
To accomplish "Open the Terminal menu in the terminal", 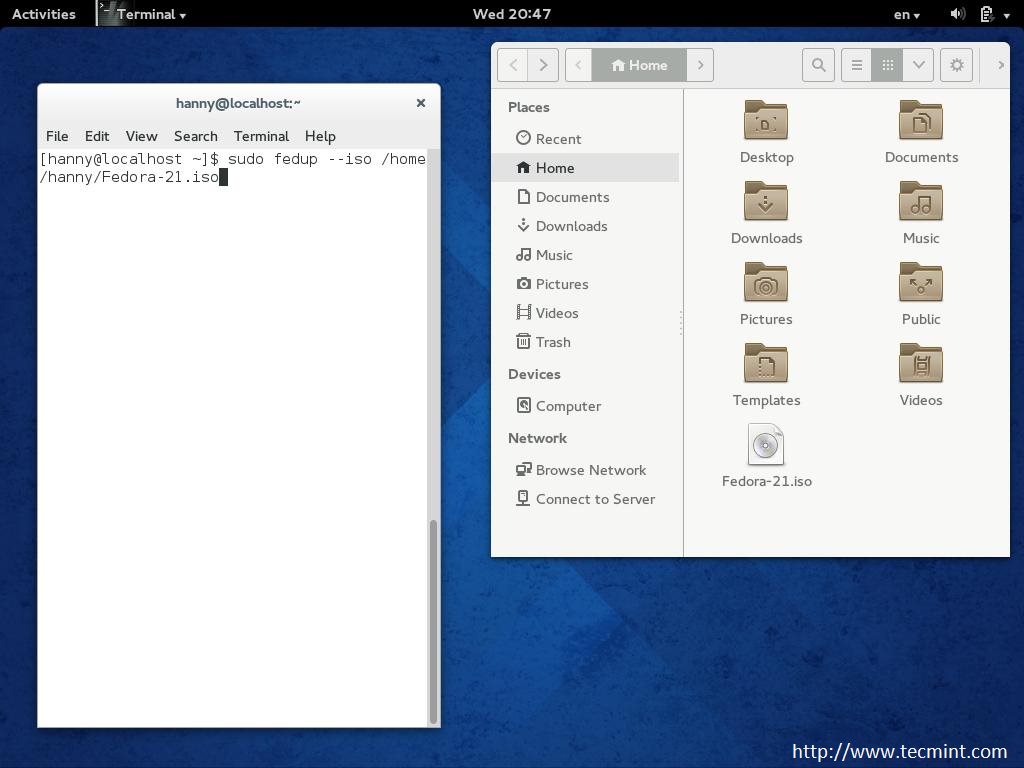I will [261, 136].
